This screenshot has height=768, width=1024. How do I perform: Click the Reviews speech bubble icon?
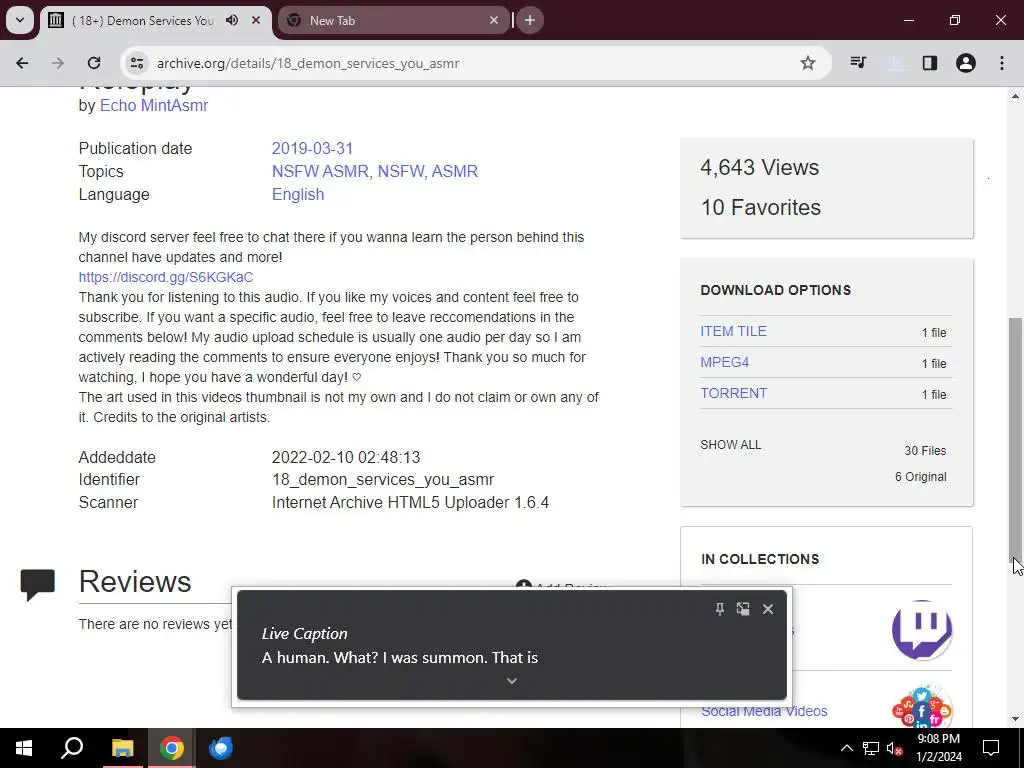pos(37,584)
